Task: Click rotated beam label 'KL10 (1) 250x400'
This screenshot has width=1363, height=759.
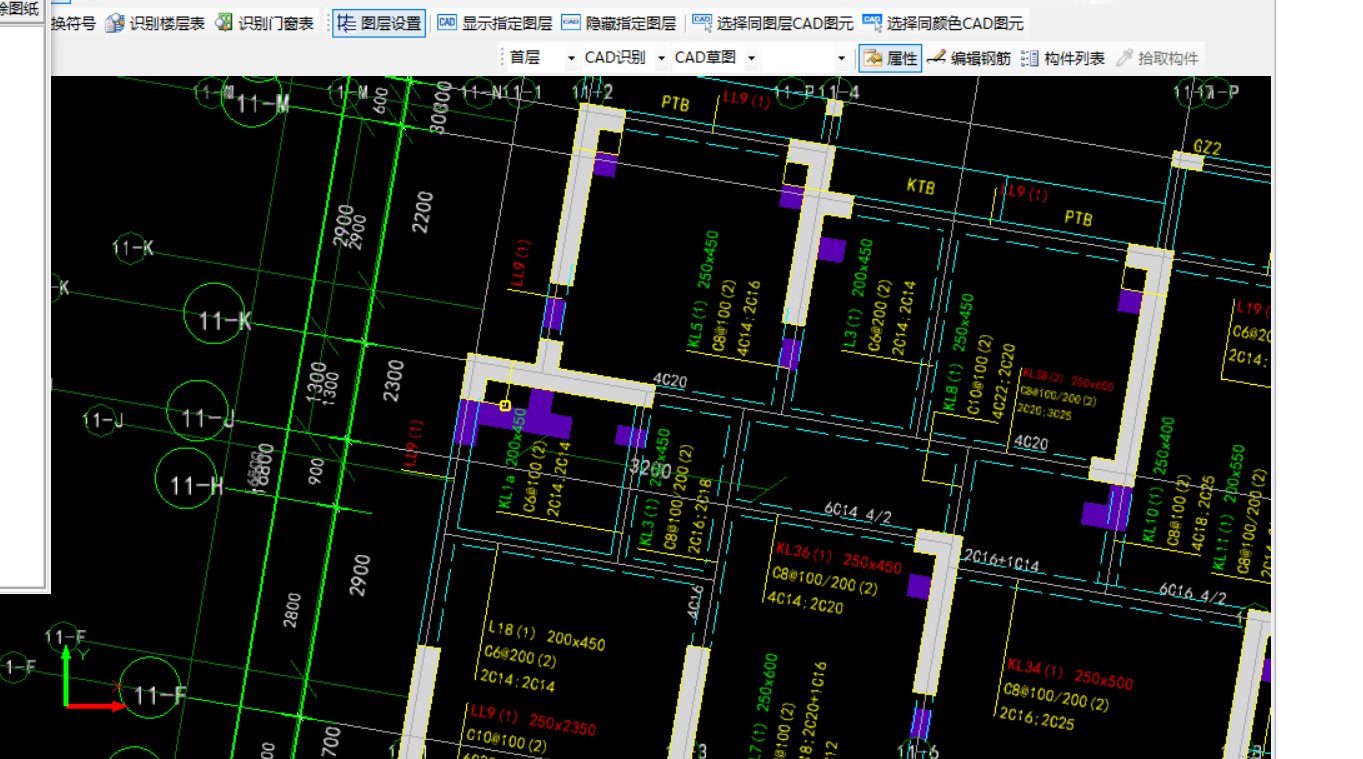Action: coord(1158,480)
